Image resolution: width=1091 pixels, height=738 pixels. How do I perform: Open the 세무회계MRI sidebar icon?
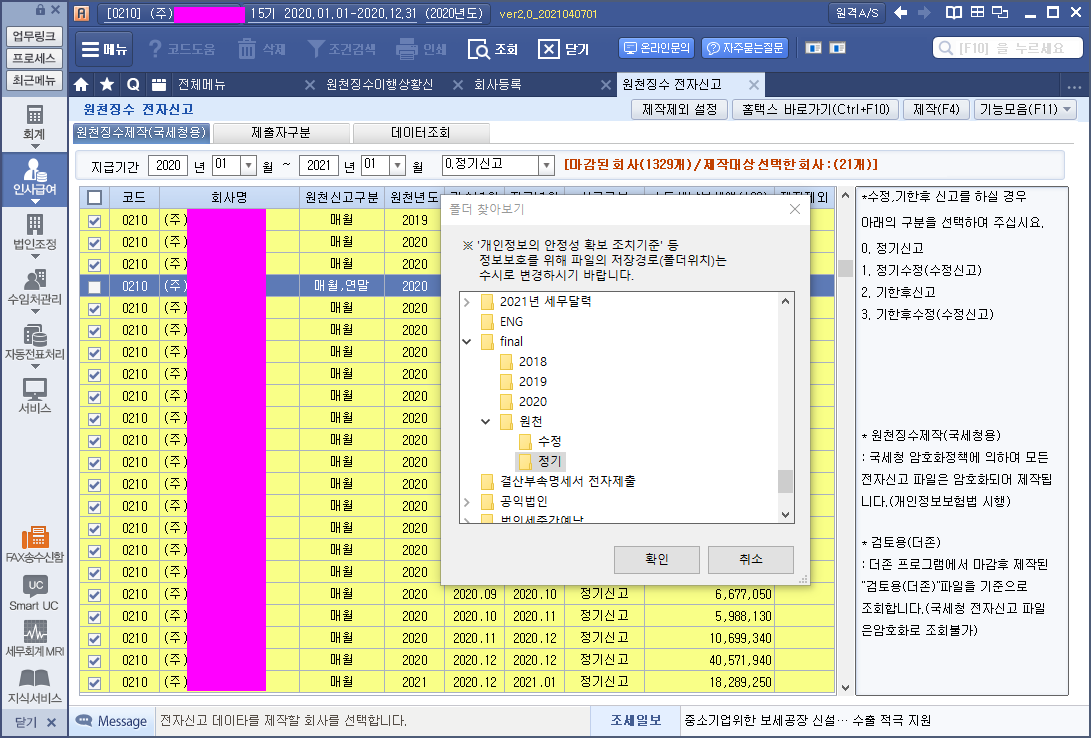pyautogui.click(x=34, y=638)
